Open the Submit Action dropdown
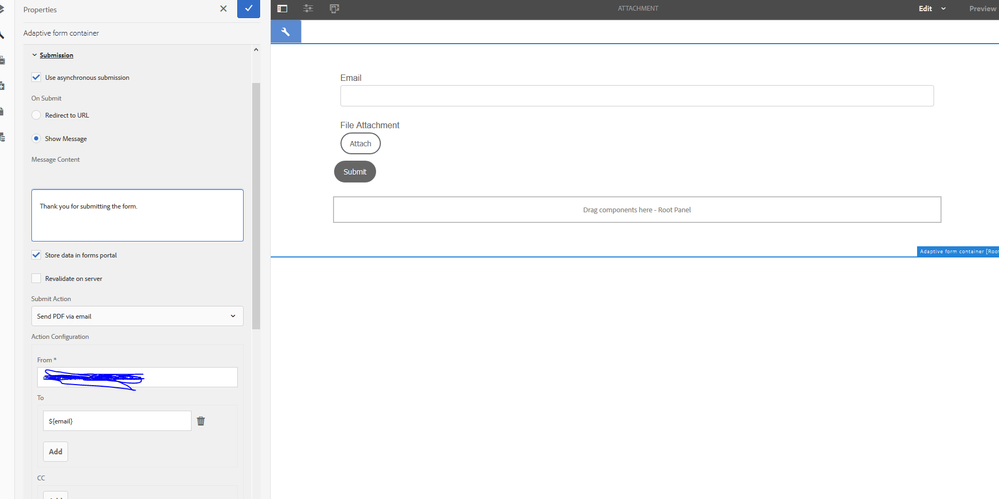 click(x=137, y=316)
